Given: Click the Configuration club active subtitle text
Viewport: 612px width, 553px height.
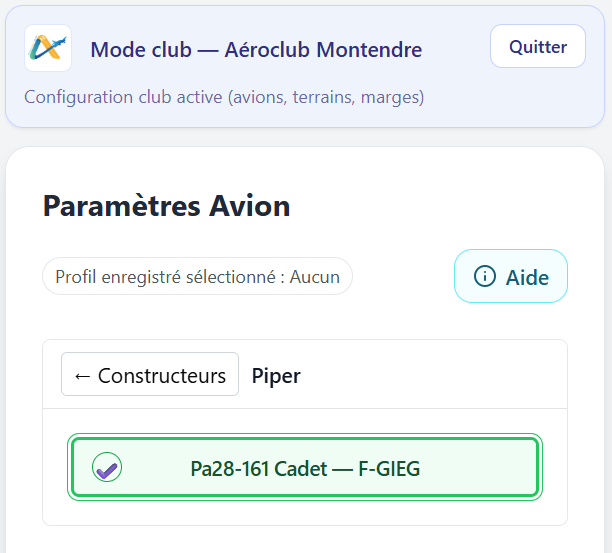Looking at the screenshot, I should click(x=224, y=97).
